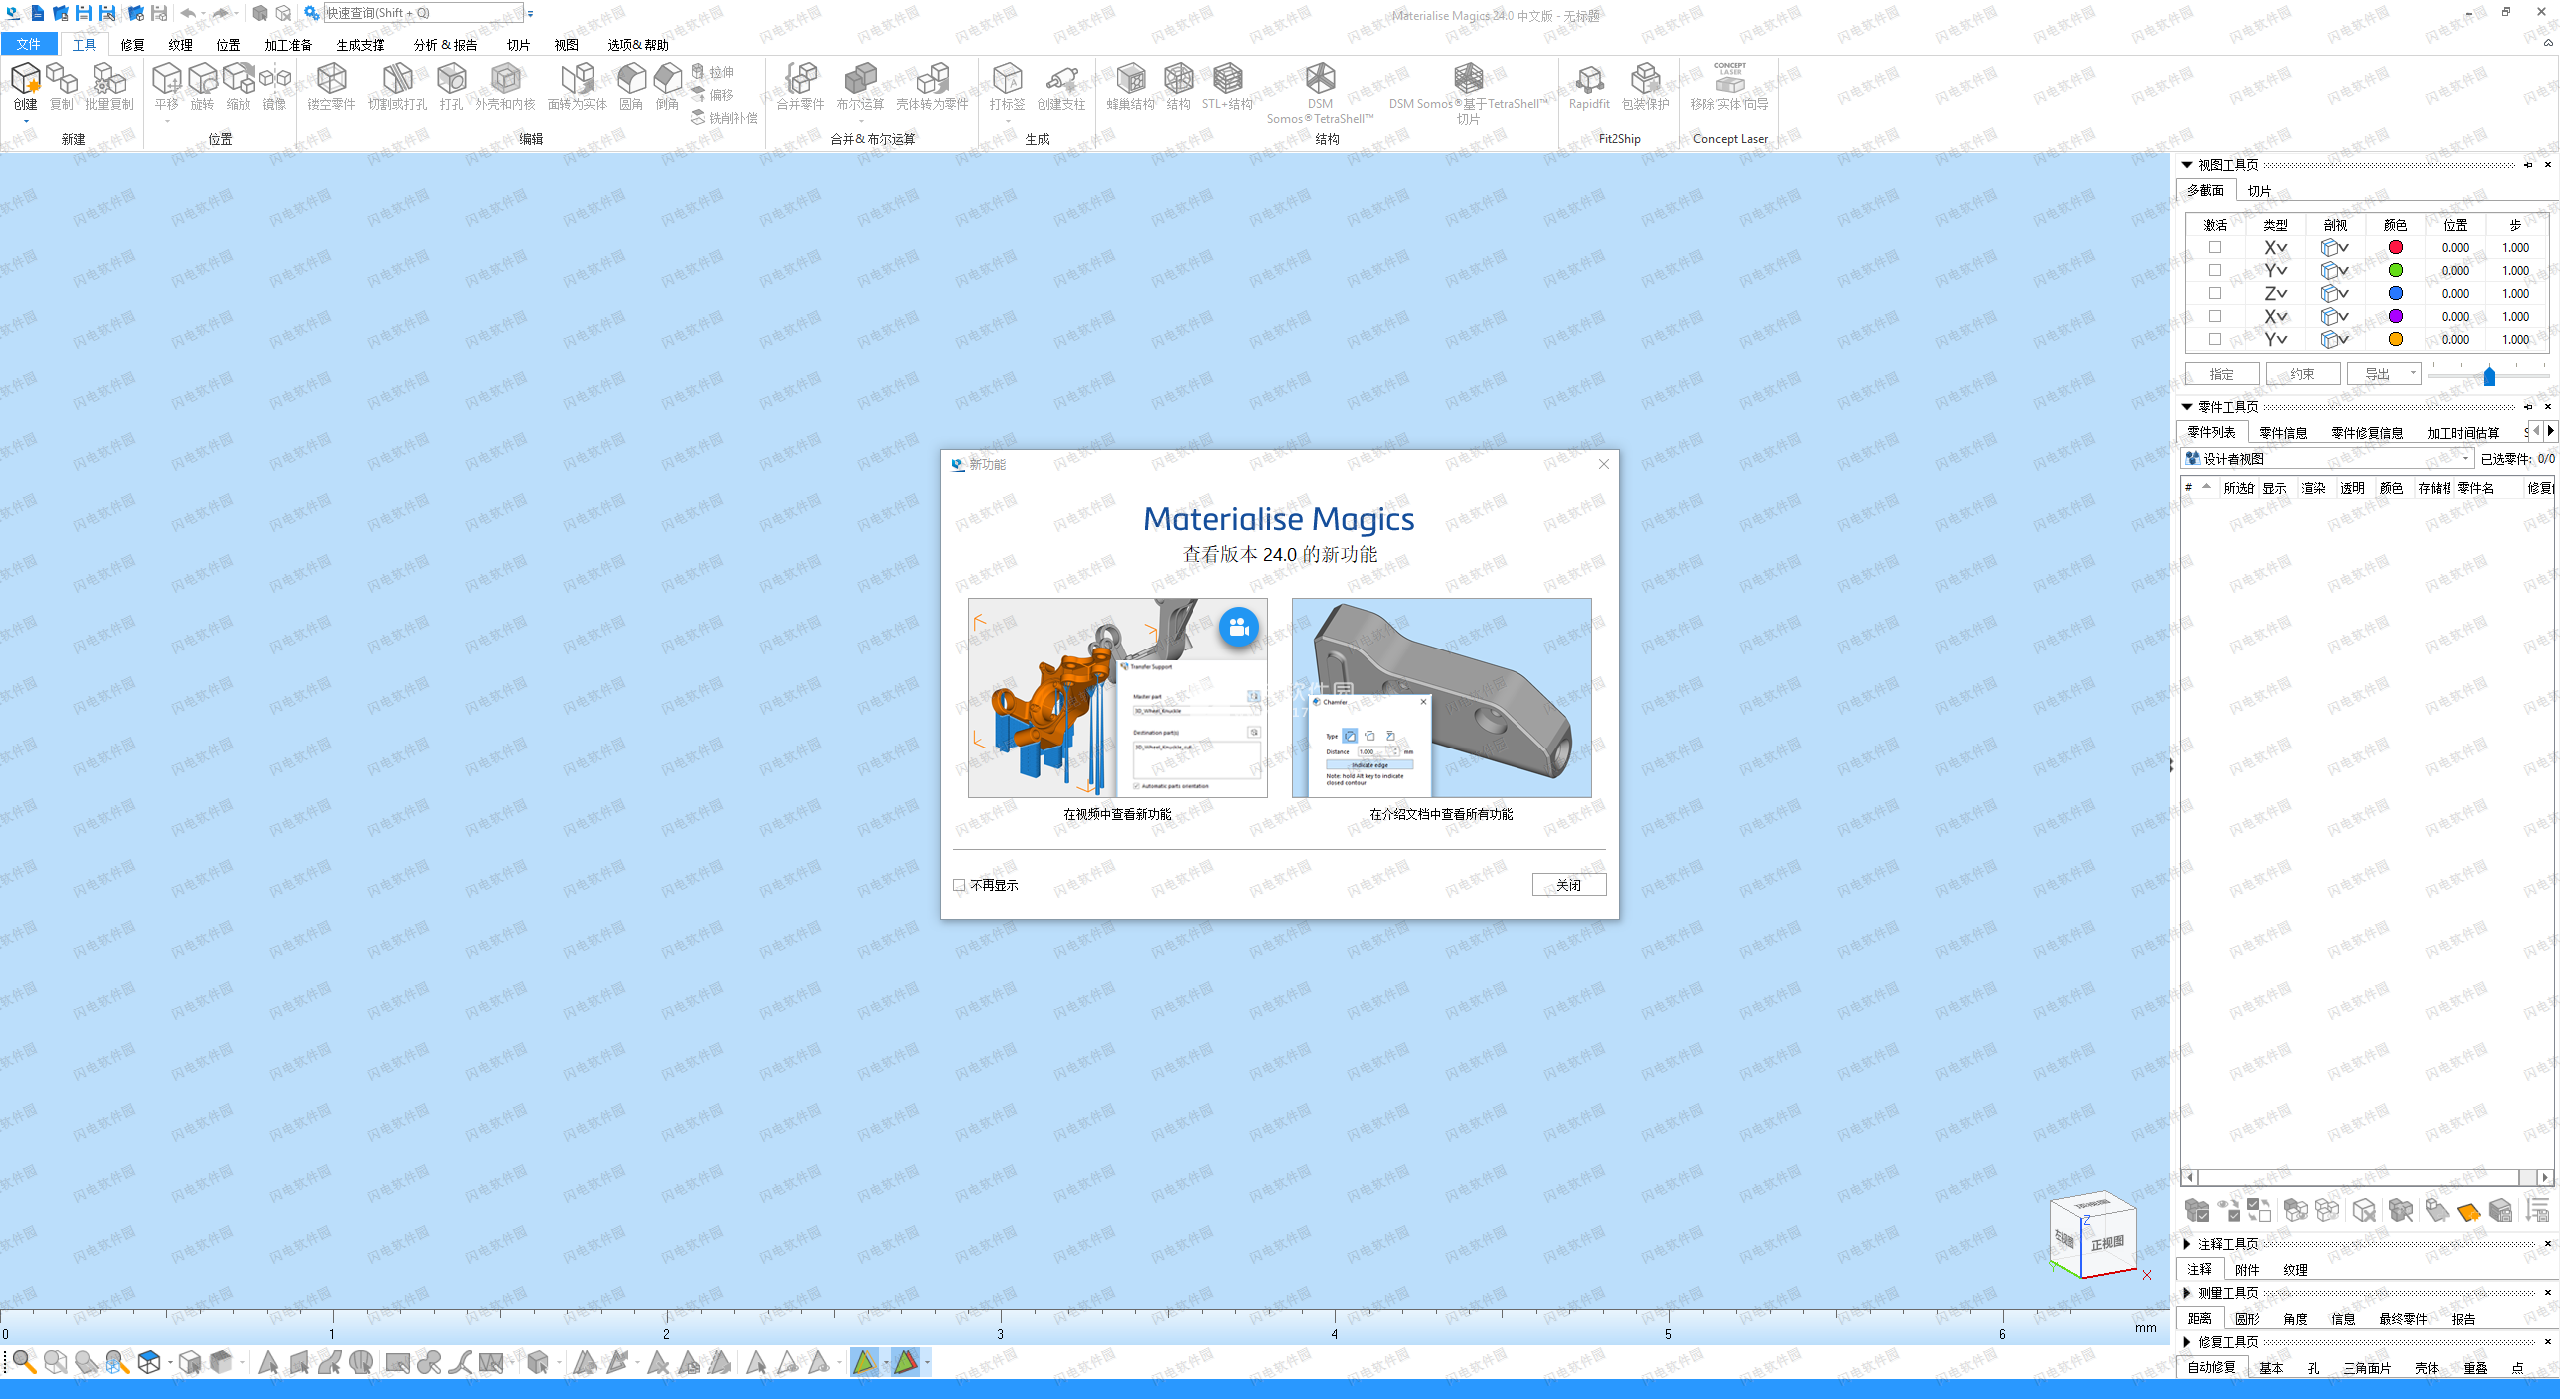This screenshot has height=1399, width=2560.
Task: Open the 移除实体向导 Concept Laser wizard
Action: [1729, 86]
